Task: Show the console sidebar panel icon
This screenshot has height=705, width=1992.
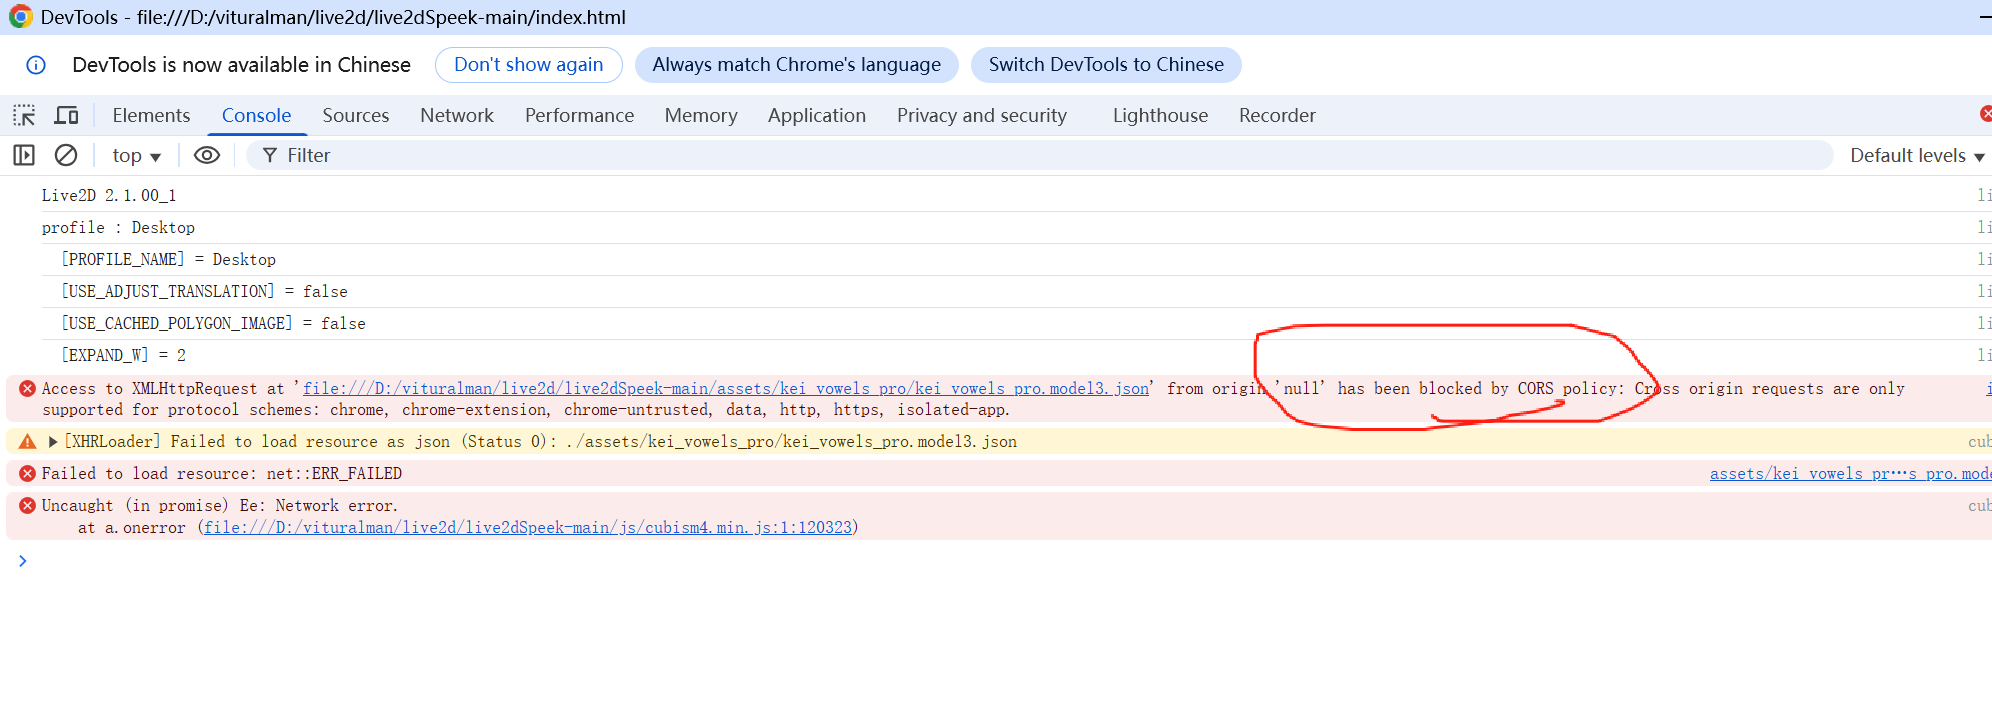Action: pos(24,155)
